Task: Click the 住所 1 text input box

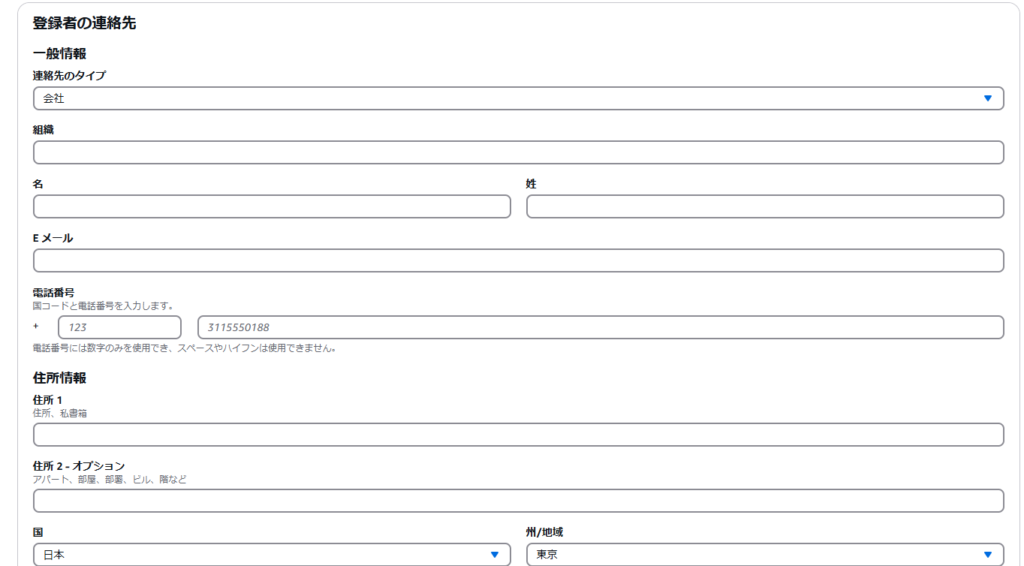Action: point(518,434)
